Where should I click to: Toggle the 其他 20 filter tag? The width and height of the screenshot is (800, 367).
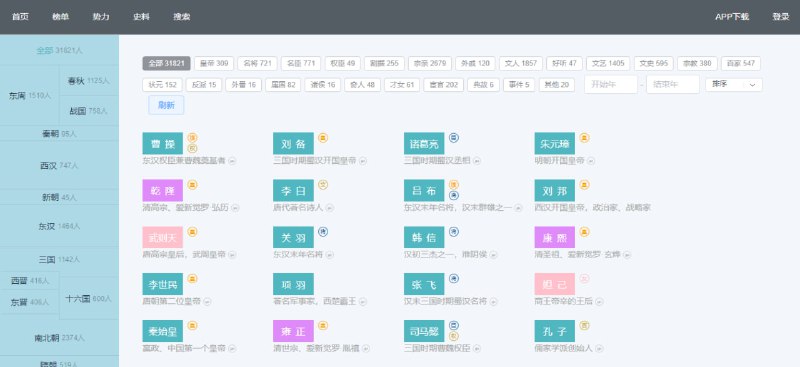coord(557,85)
